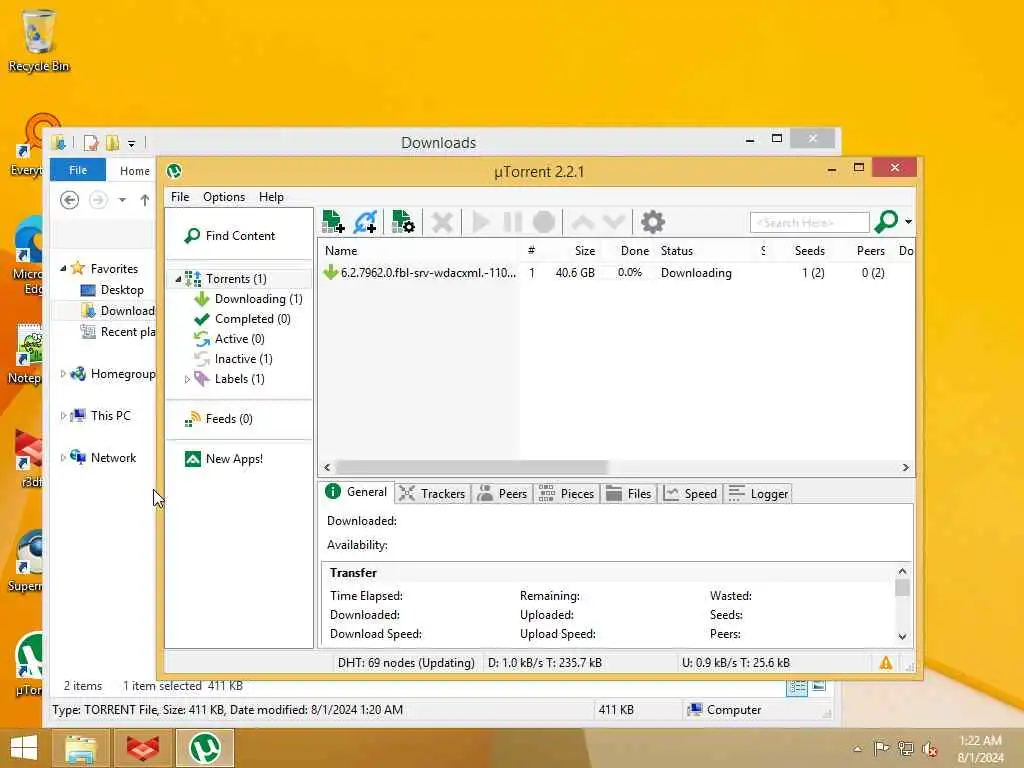1024x768 pixels.
Task: Click the green search magnifier icon
Action: click(x=886, y=222)
